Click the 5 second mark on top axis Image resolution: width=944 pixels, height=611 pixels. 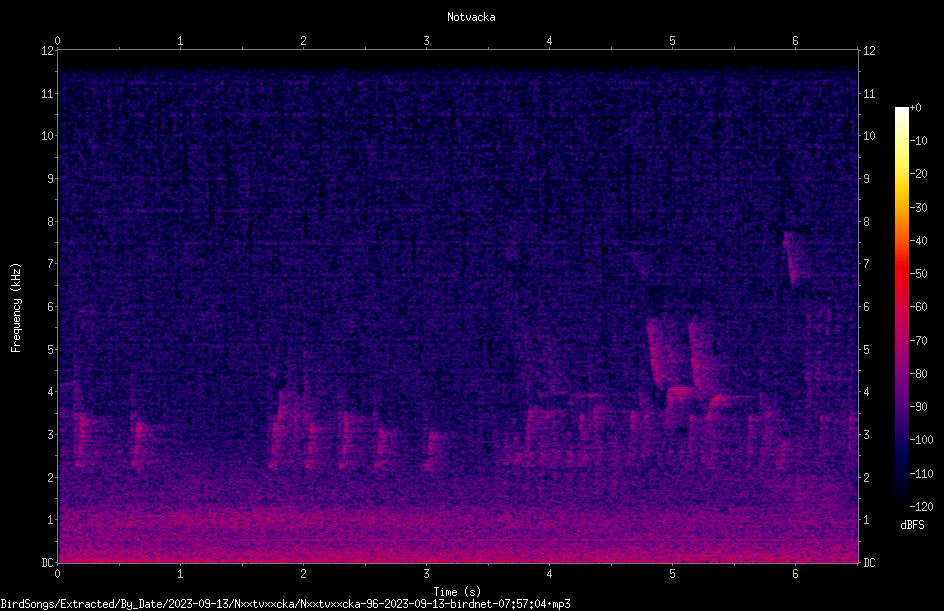pyautogui.click(x=672, y=41)
